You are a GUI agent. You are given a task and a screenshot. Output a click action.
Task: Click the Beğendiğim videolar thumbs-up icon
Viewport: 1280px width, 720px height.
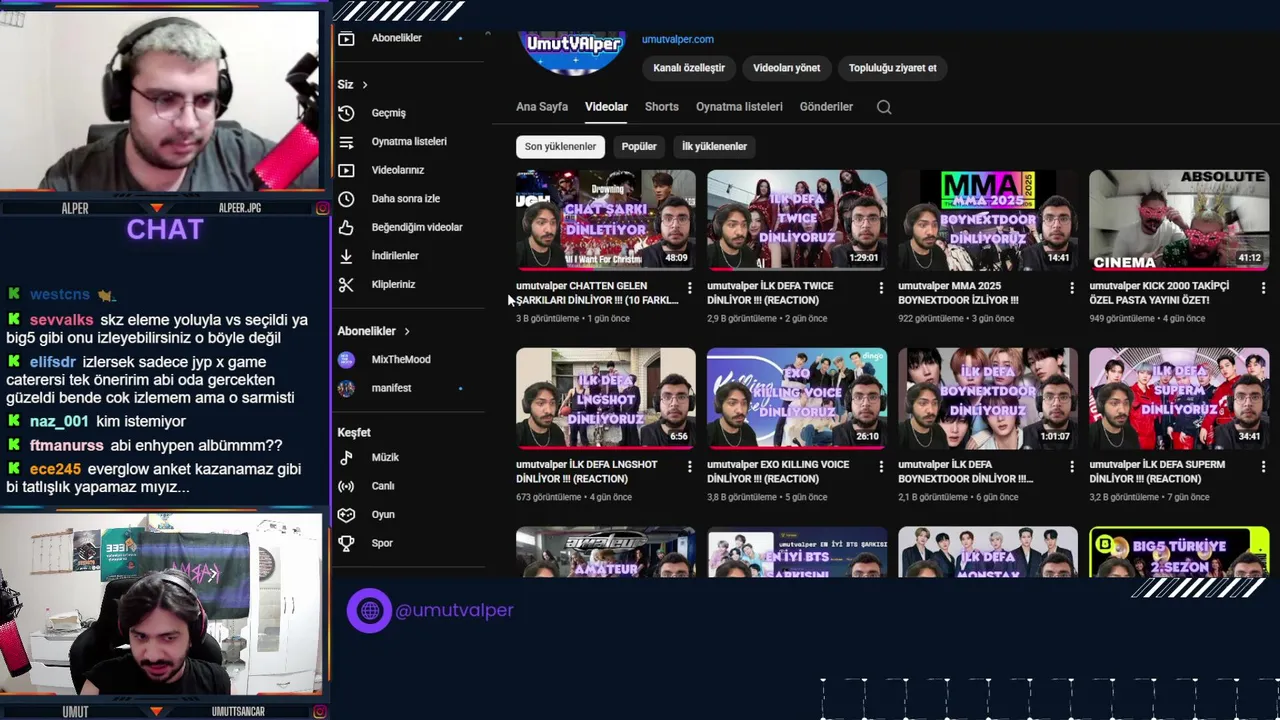click(346, 227)
